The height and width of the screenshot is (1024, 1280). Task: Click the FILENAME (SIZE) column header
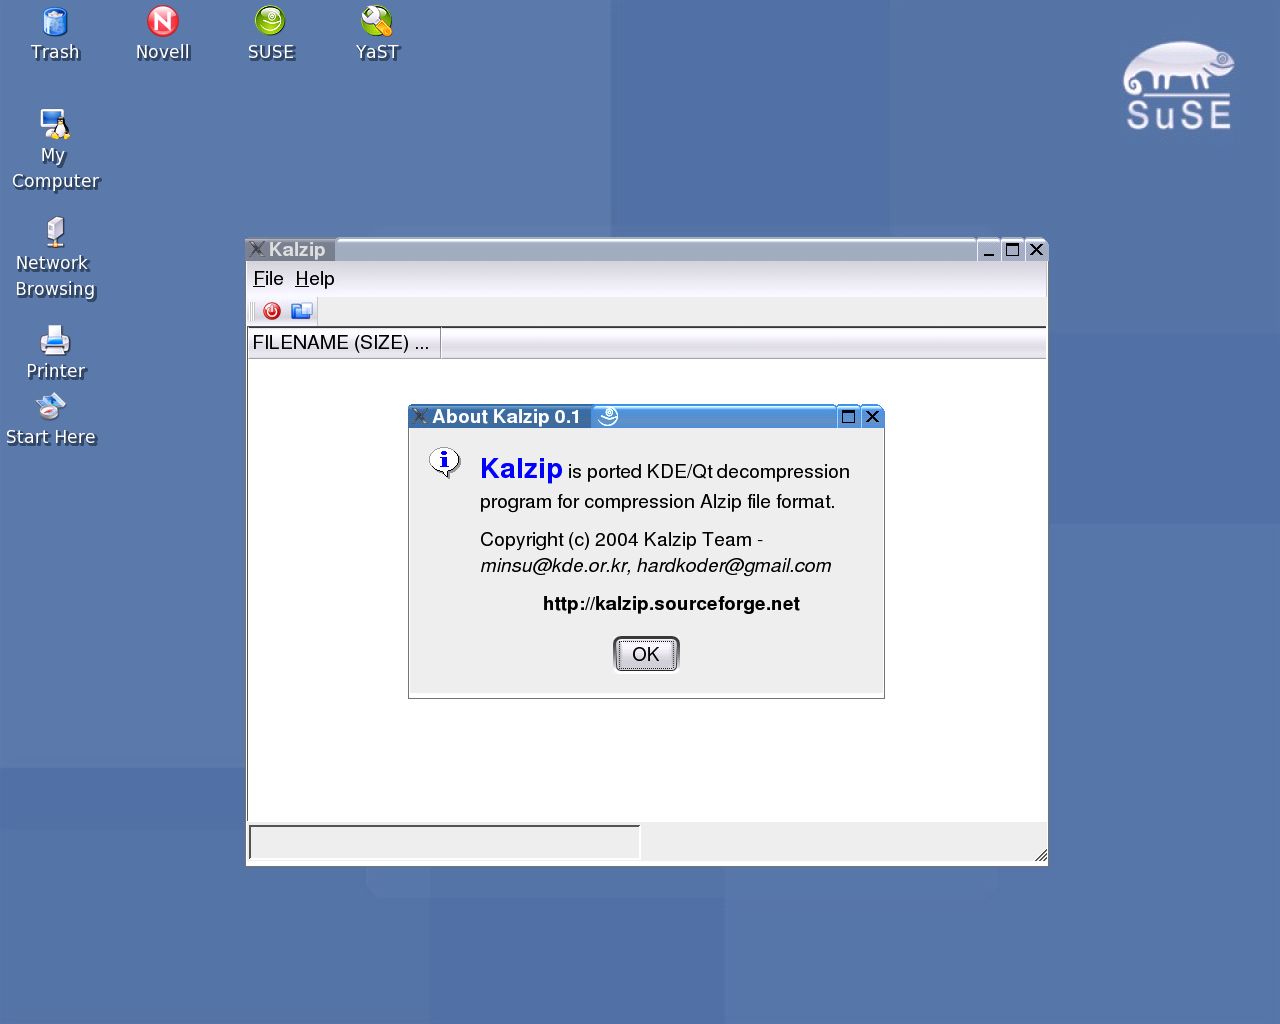[x=342, y=343]
